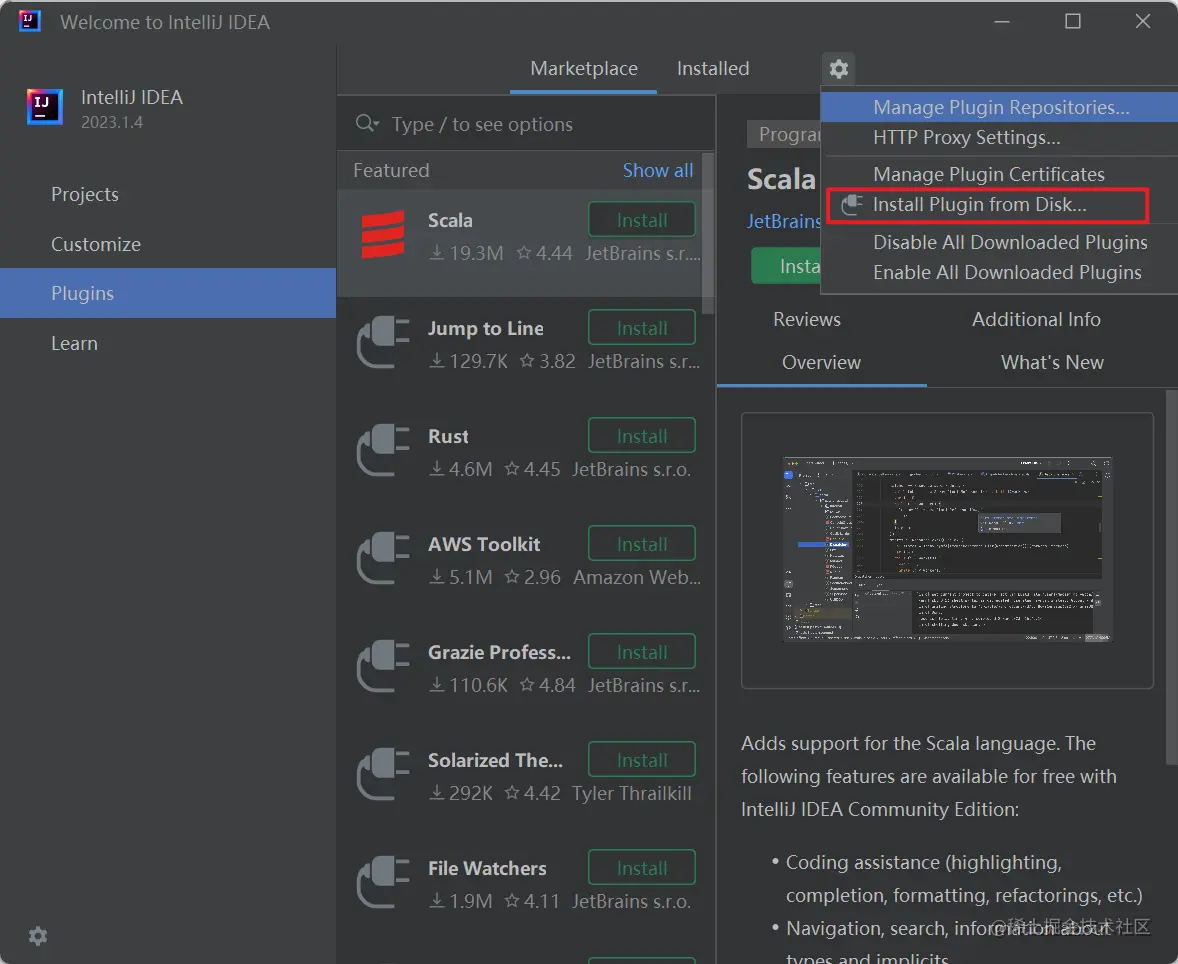
Task: Select the Solarized The... plugin name
Action: click(495, 760)
